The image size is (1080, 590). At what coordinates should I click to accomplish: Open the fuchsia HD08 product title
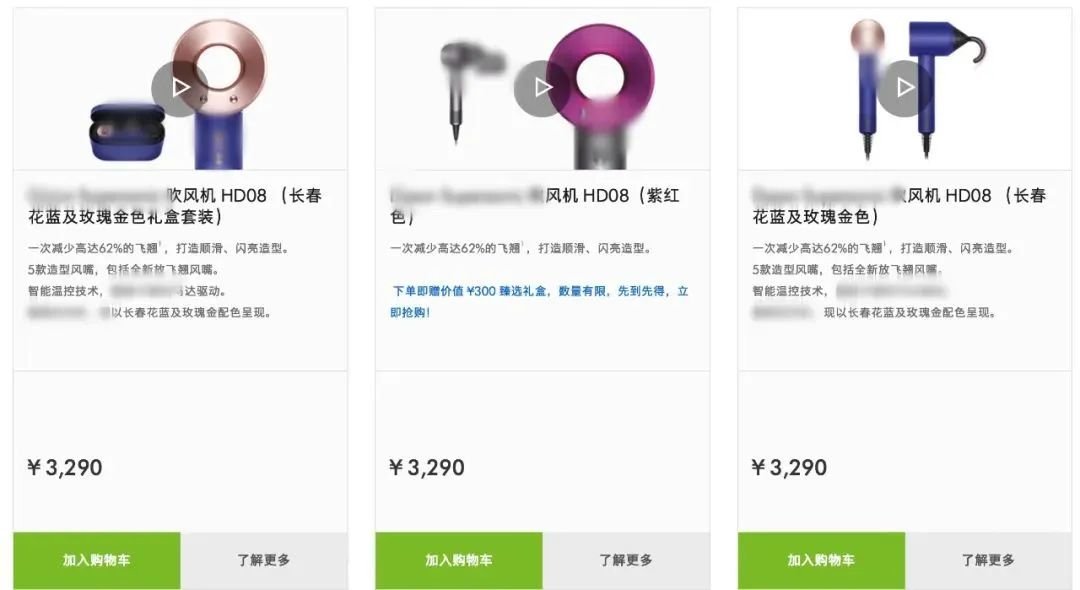535,206
